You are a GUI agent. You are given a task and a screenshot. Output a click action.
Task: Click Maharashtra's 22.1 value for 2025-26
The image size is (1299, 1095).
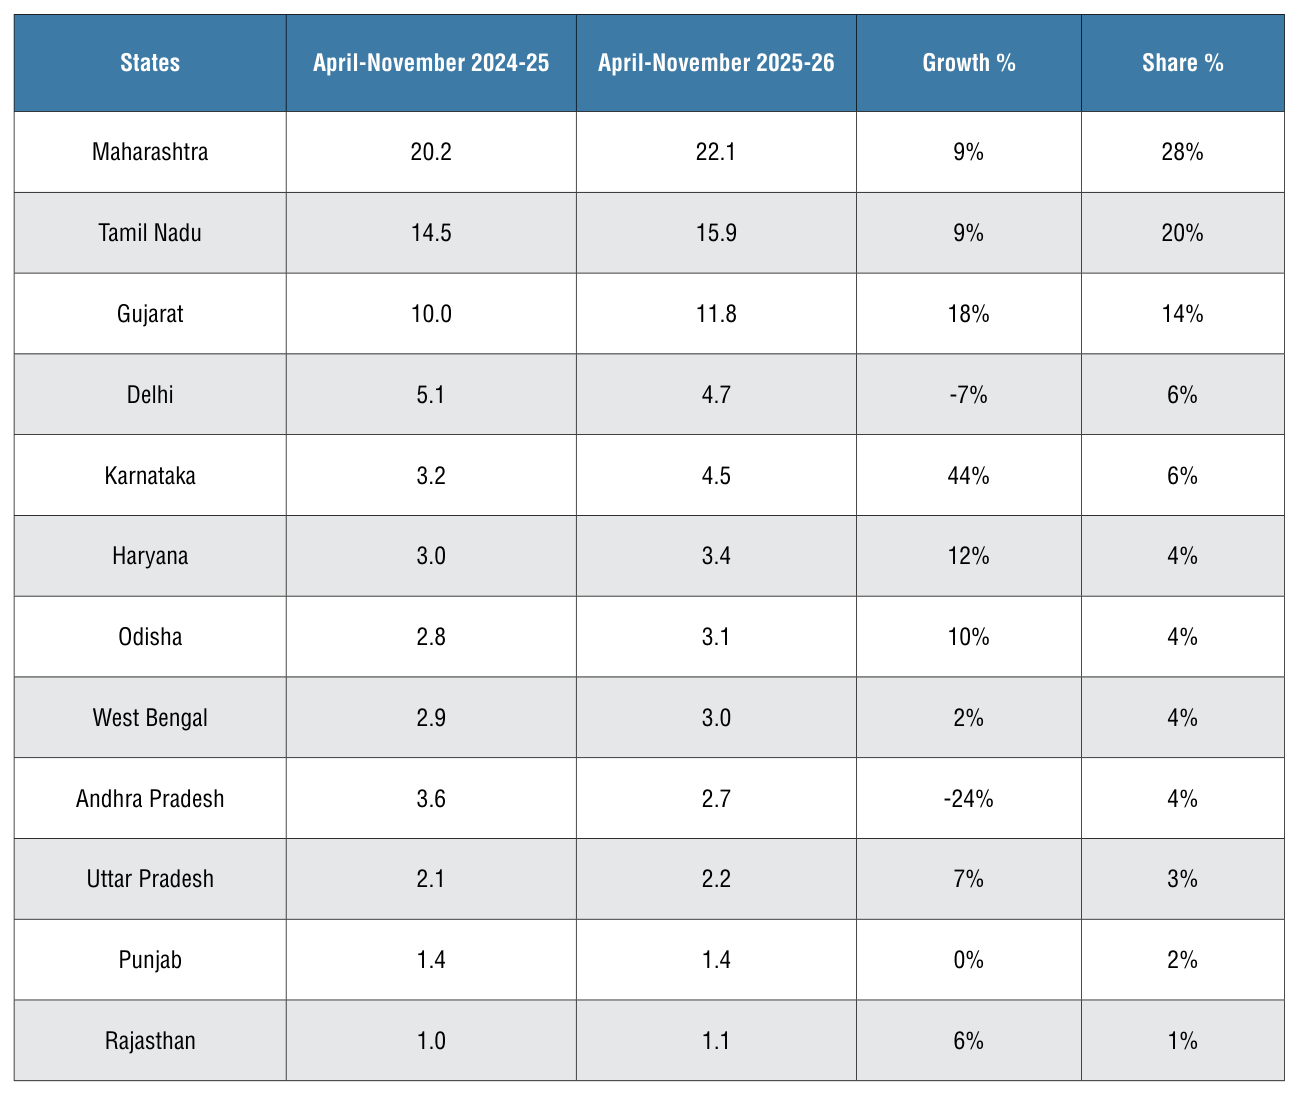(x=716, y=152)
